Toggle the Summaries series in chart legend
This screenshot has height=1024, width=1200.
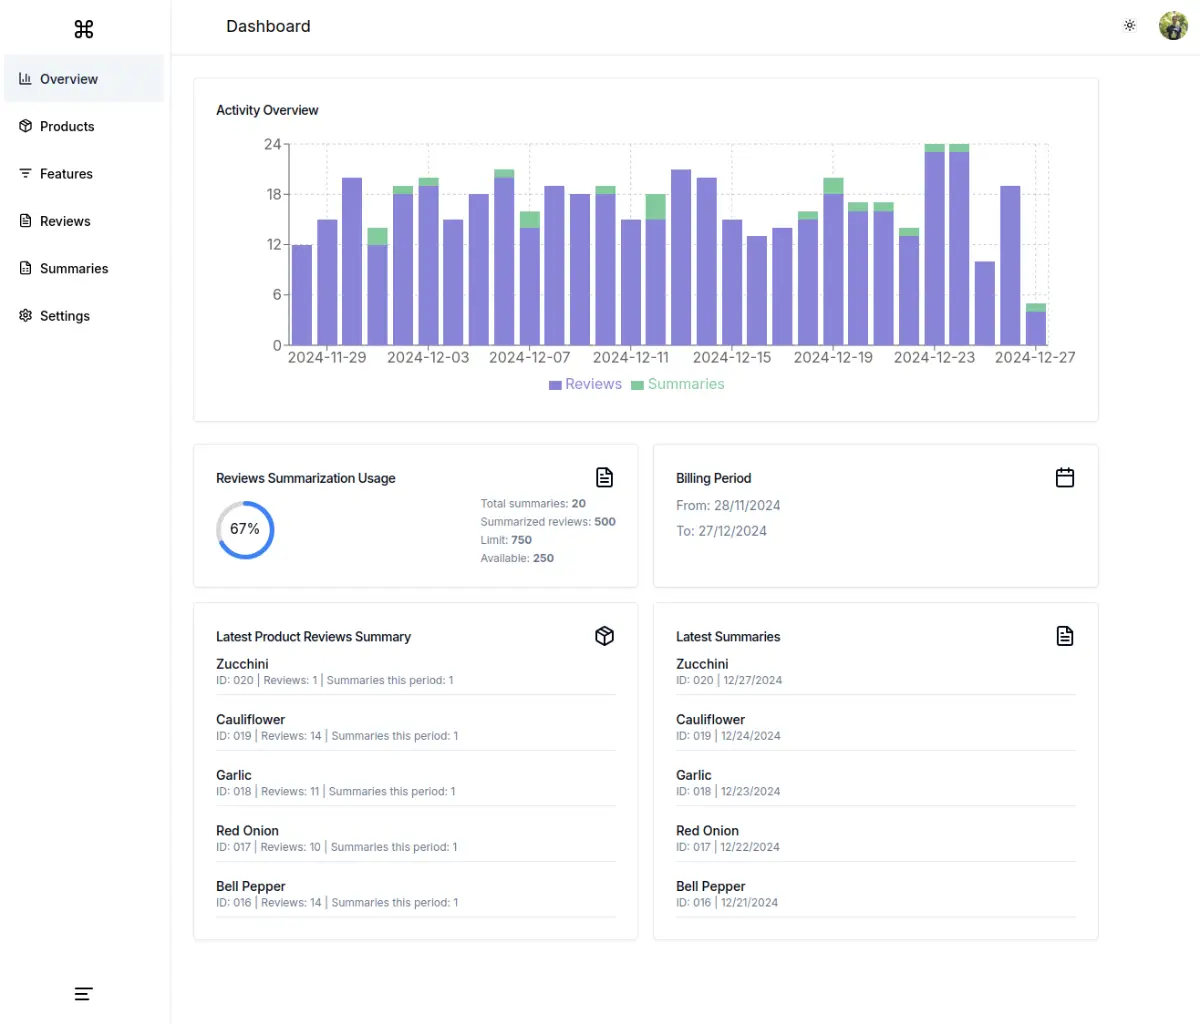tap(678, 384)
